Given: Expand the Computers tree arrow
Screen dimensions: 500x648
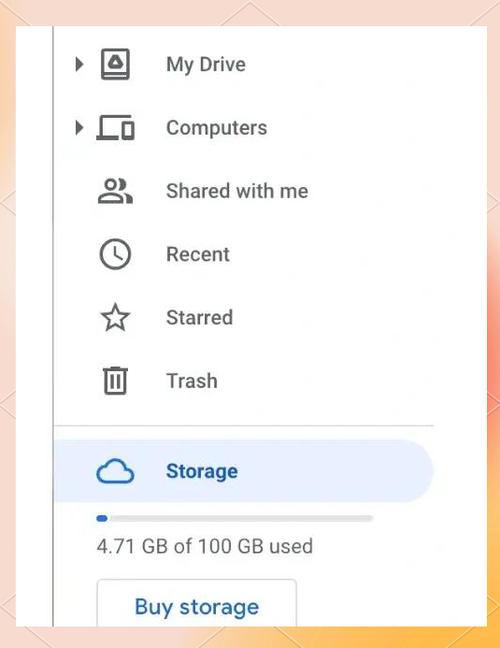Looking at the screenshot, I should tap(79, 127).
